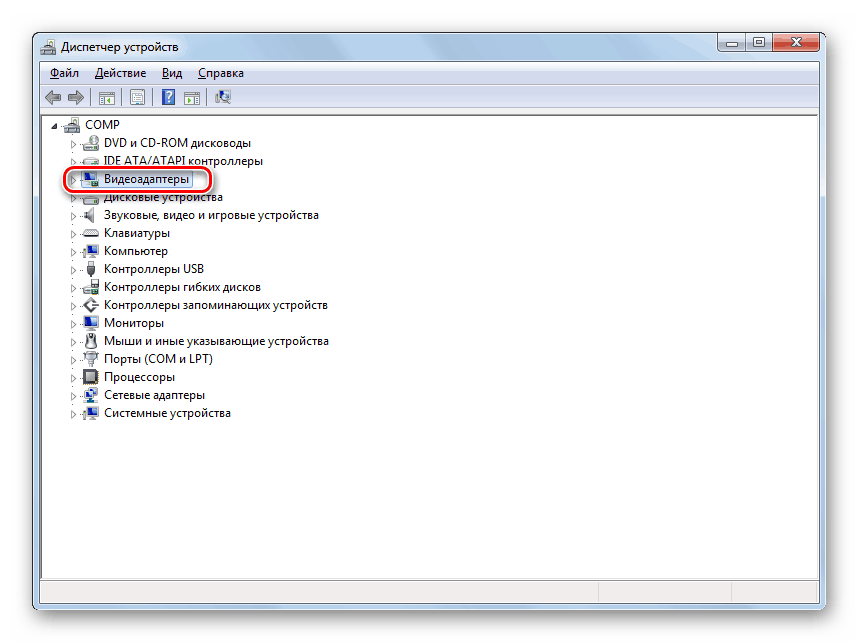Image resolution: width=859 pixels, height=643 pixels.
Task: Open the Properties toolbar icon
Action: 138,98
